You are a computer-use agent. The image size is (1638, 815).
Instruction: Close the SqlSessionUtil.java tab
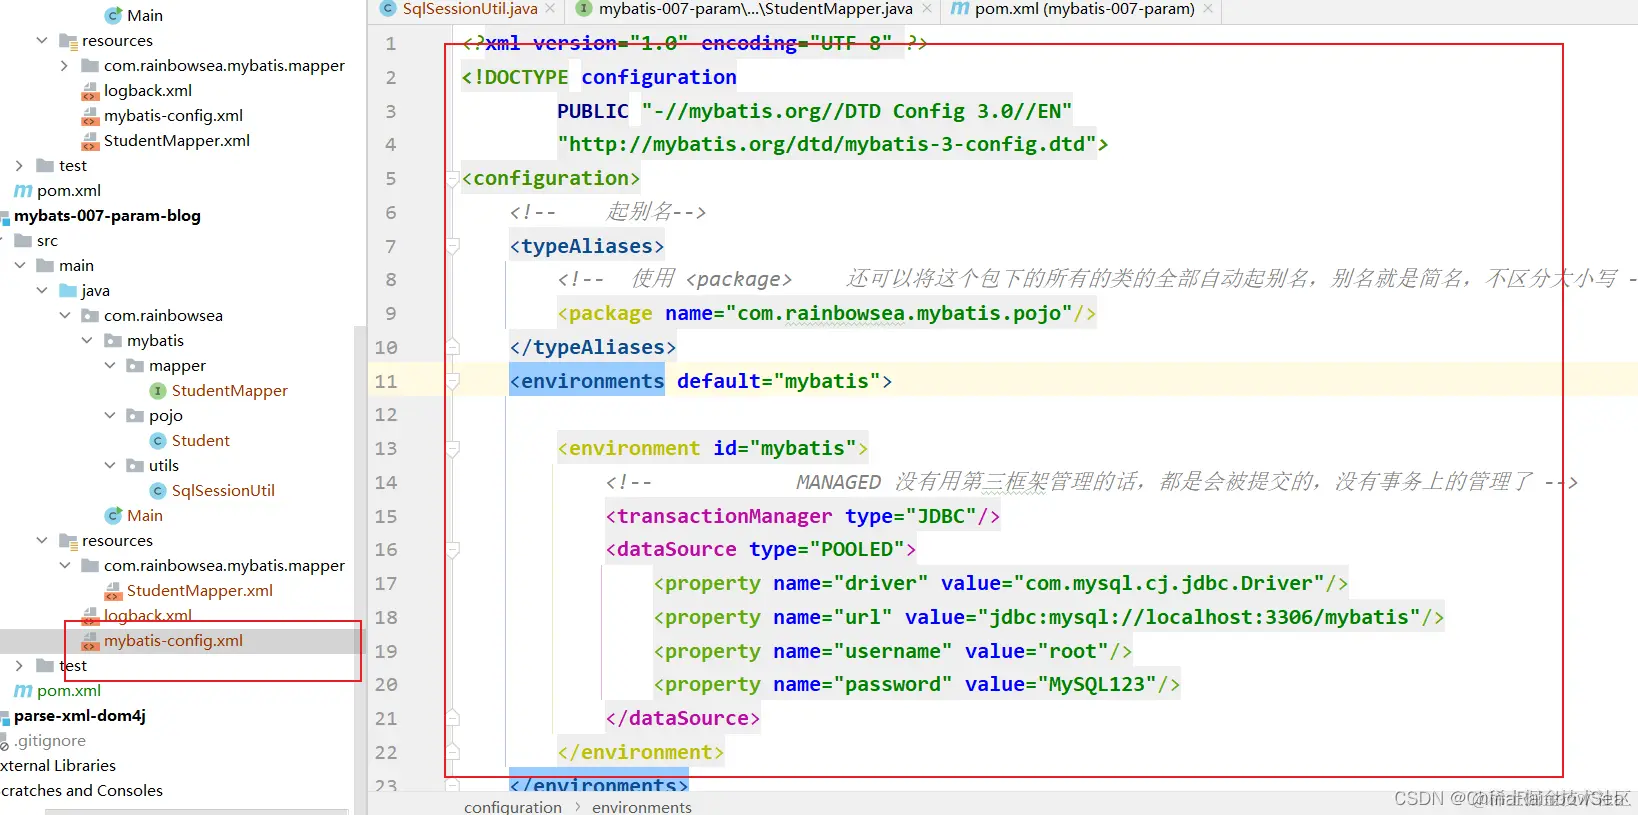click(550, 9)
